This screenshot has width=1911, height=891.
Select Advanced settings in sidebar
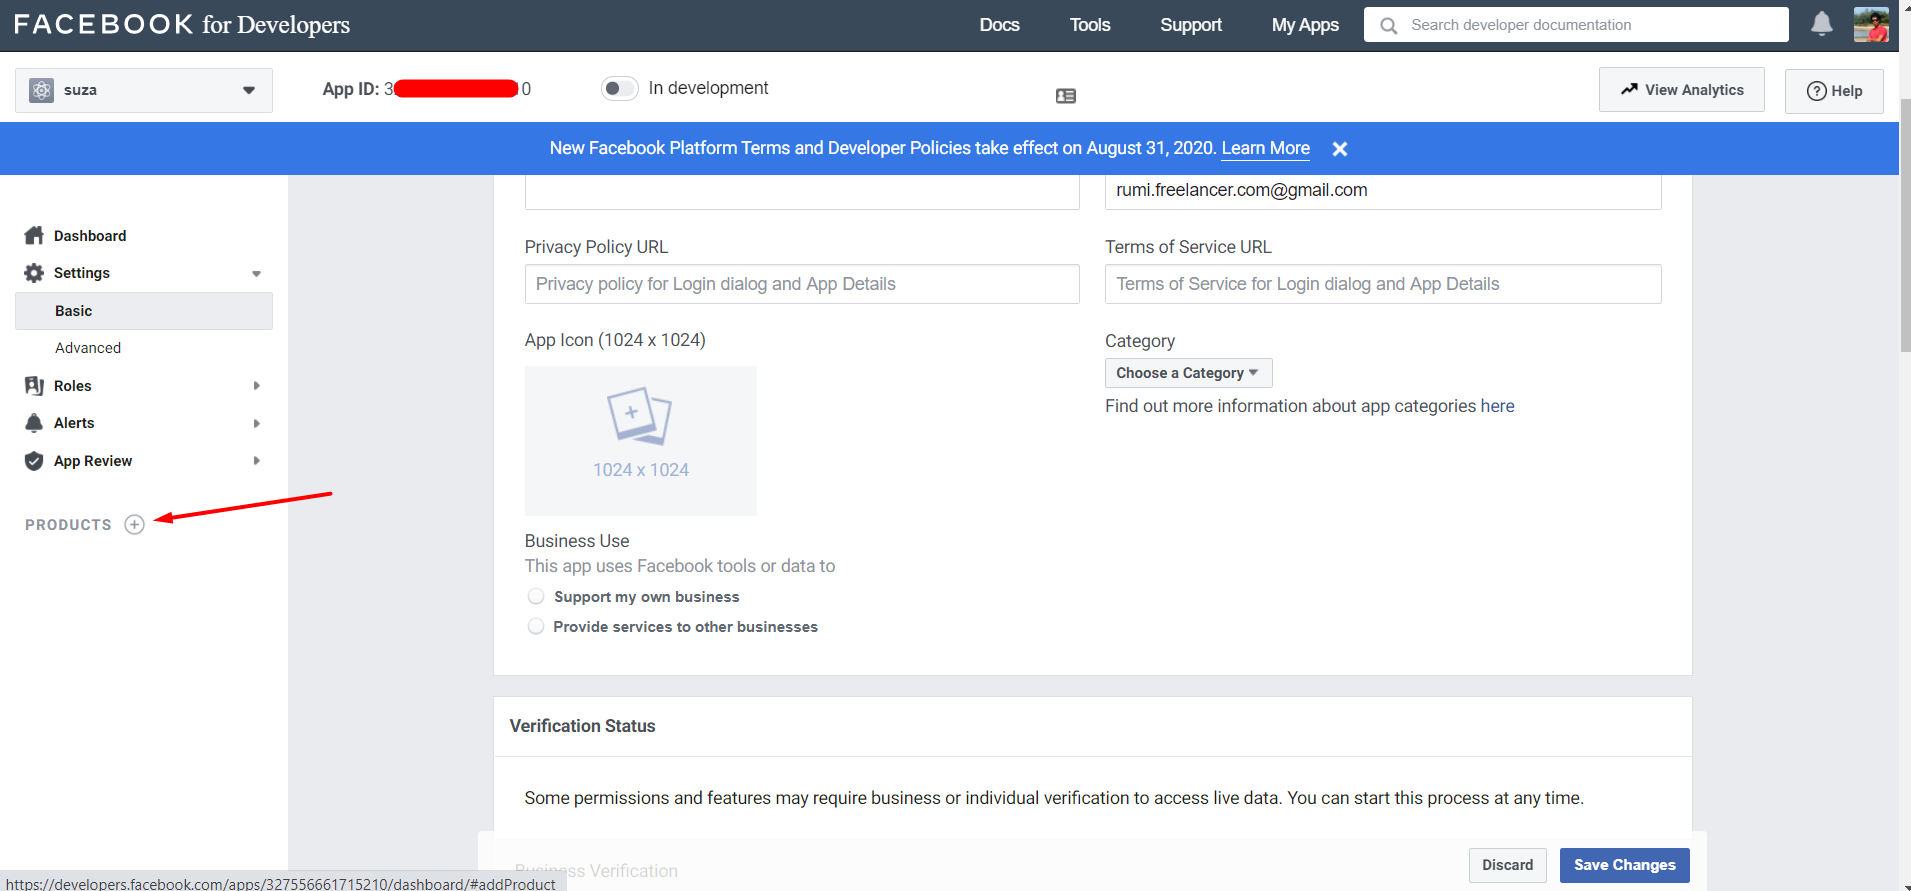pyautogui.click(x=88, y=348)
